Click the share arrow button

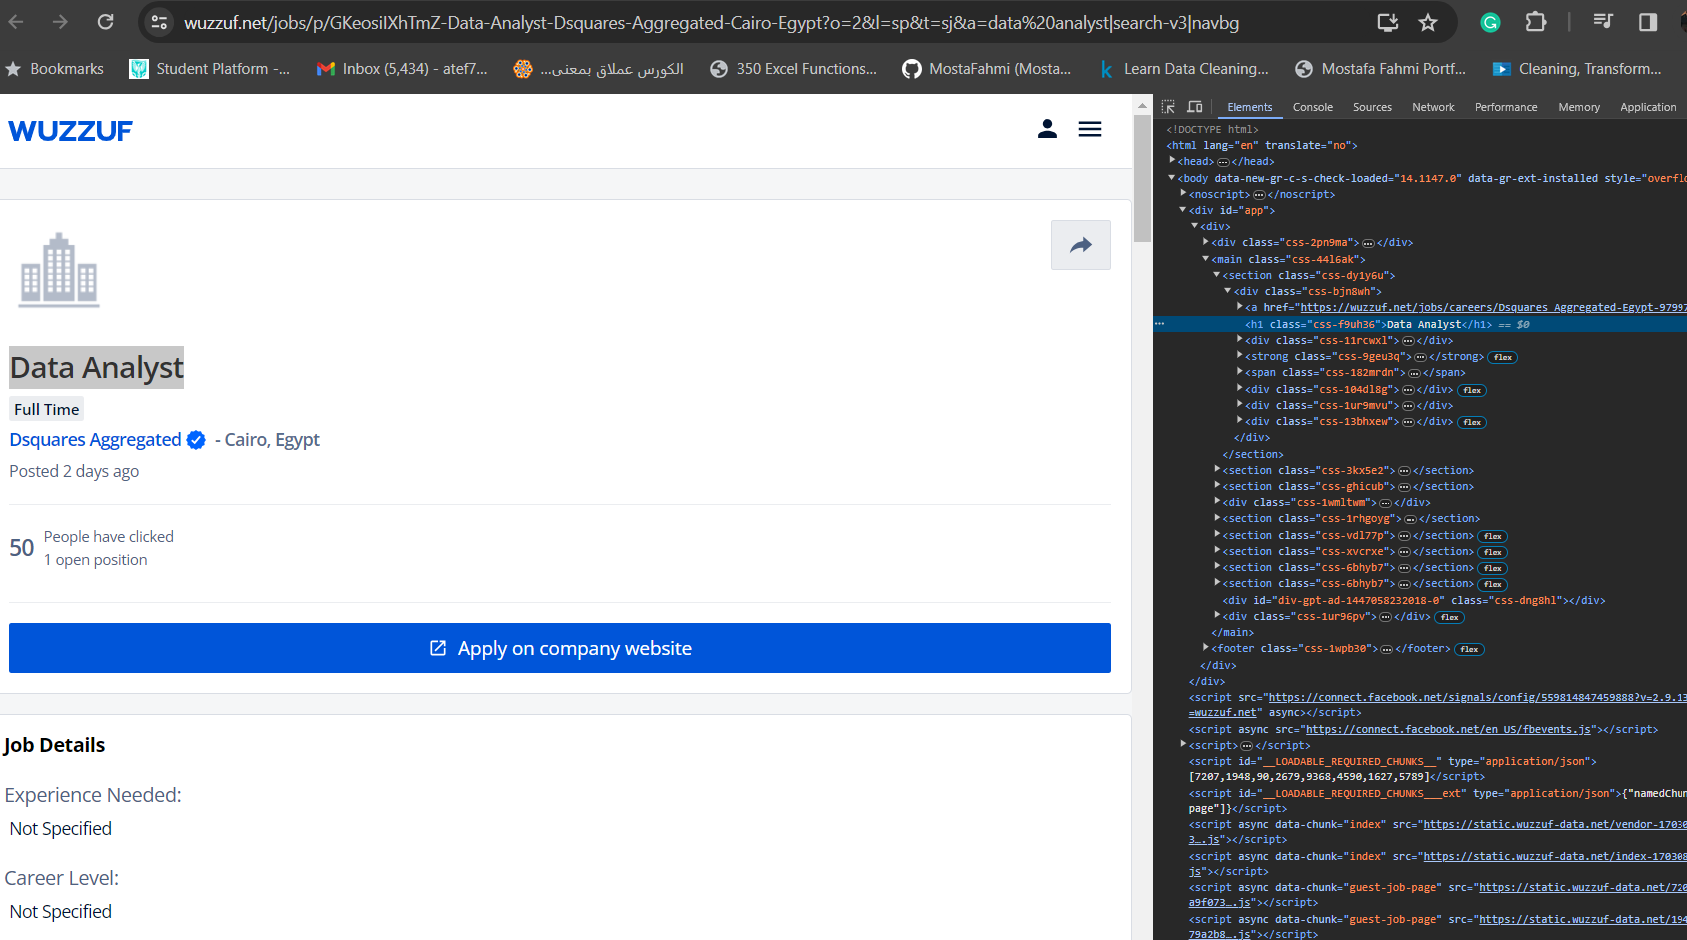coord(1081,245)
